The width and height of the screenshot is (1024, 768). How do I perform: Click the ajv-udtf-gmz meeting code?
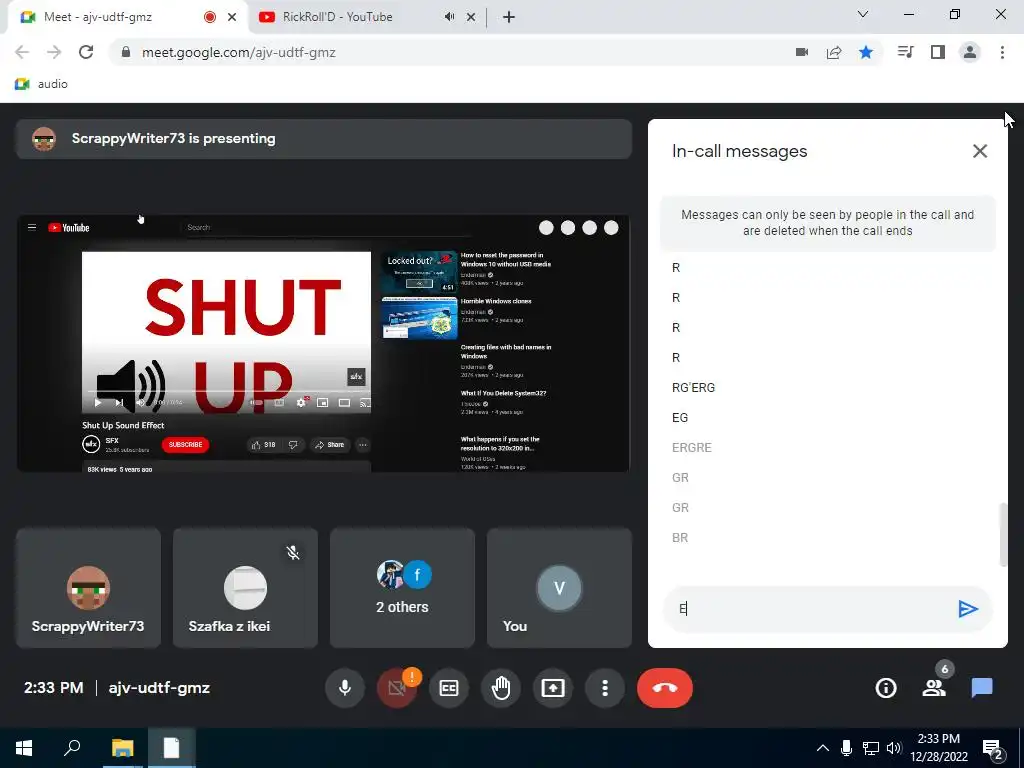(x=159, y=688)
